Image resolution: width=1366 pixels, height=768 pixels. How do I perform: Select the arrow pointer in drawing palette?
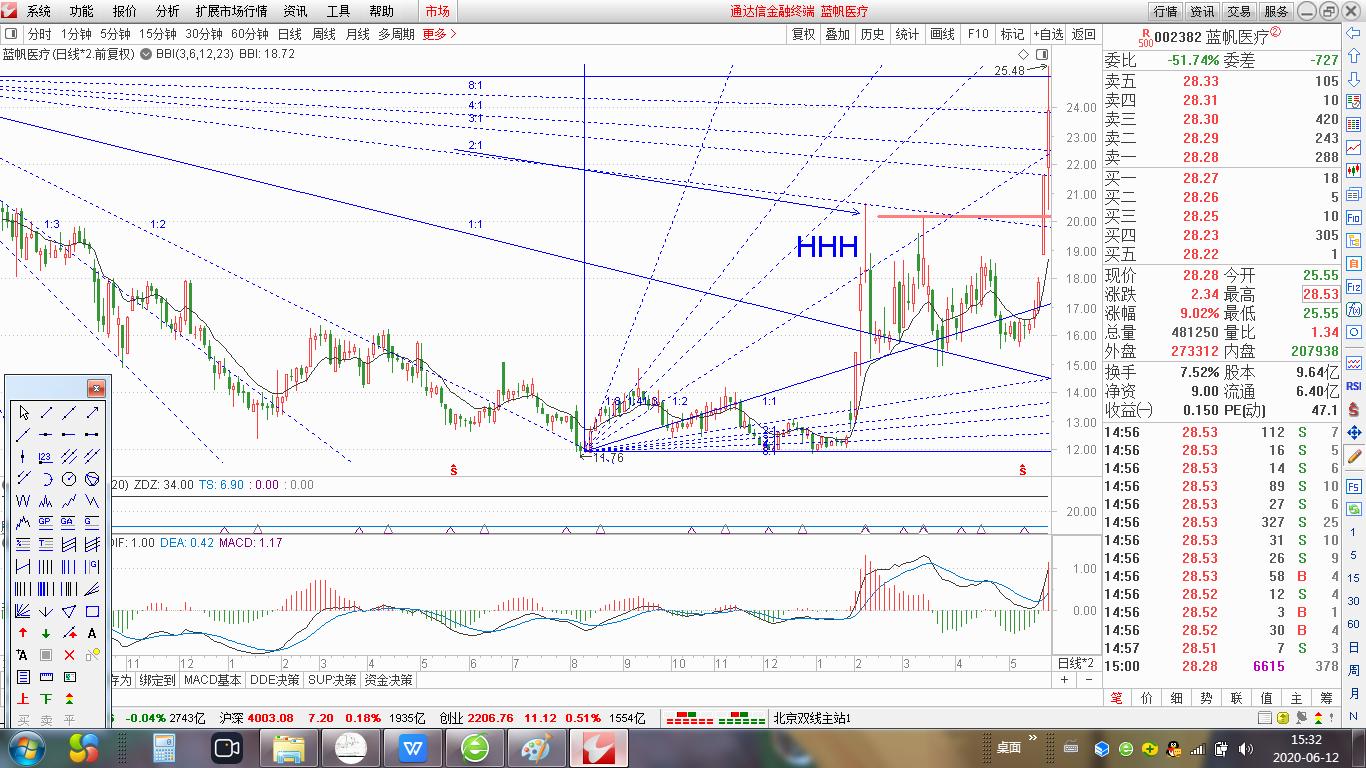point(23,413)
